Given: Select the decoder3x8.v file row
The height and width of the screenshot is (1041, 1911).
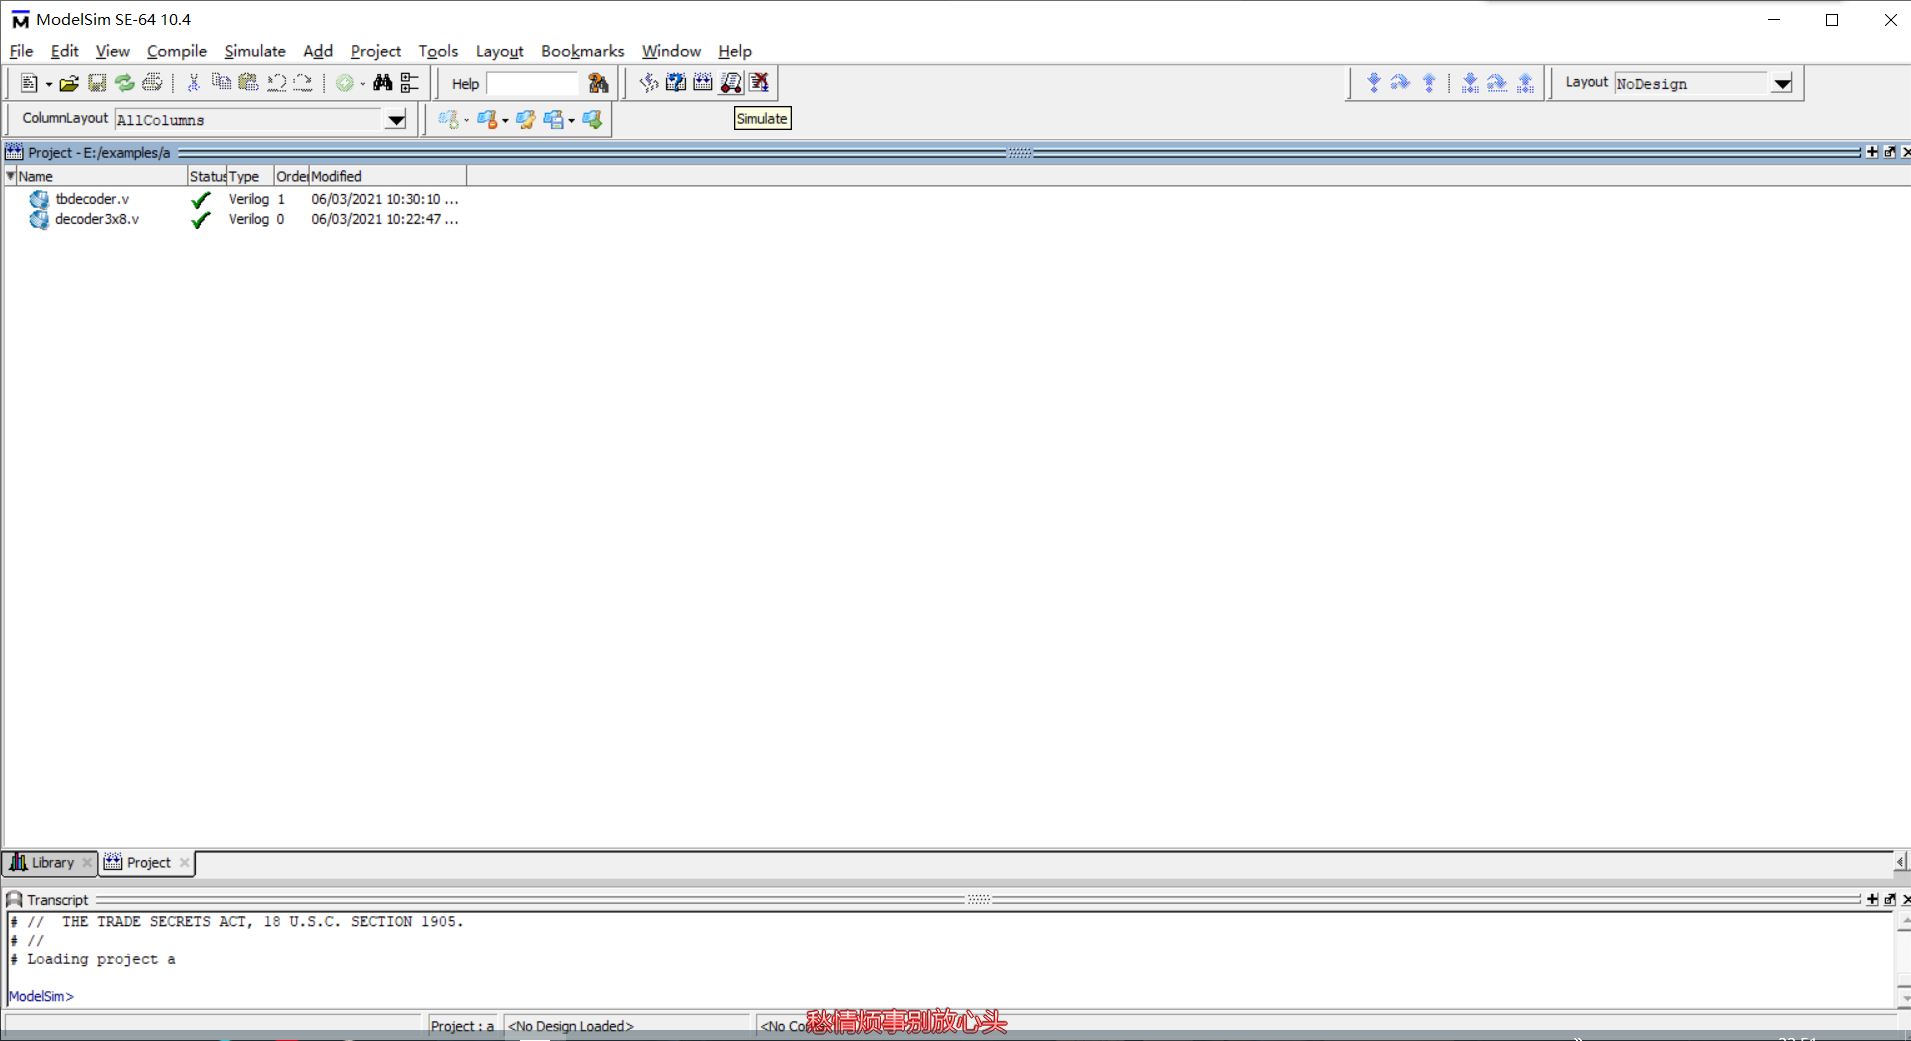Looking at the screenshot, I should (x=236, y=219).
